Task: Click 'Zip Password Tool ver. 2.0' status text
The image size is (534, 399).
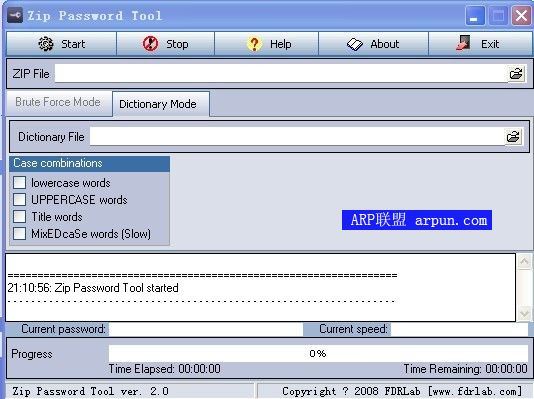Action: coord(91,392)
